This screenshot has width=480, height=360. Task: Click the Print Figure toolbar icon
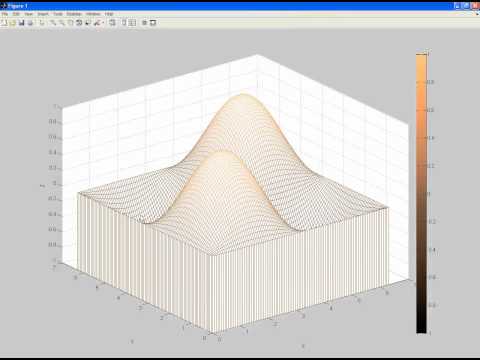tap(30, 23)
